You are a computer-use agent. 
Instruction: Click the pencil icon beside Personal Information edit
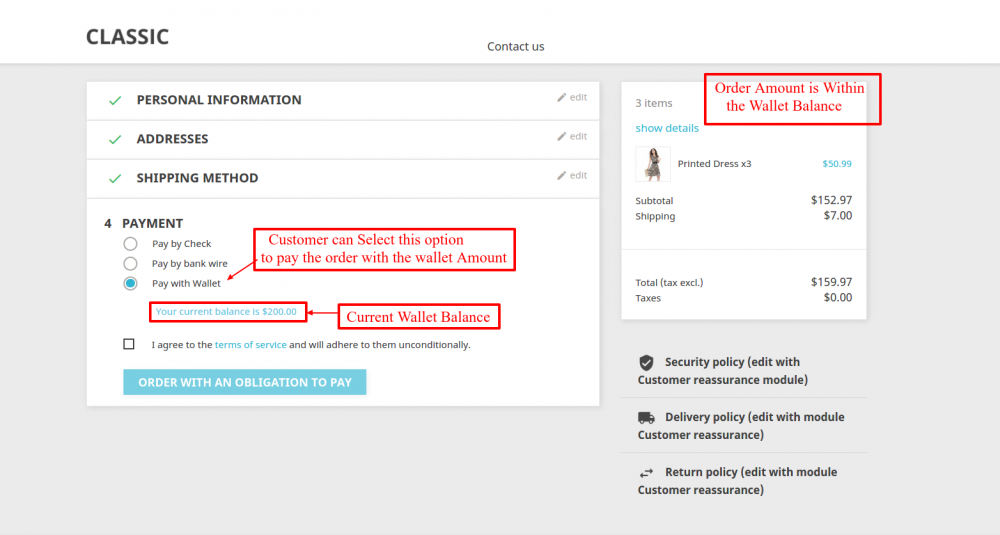[x=561, y=98]
